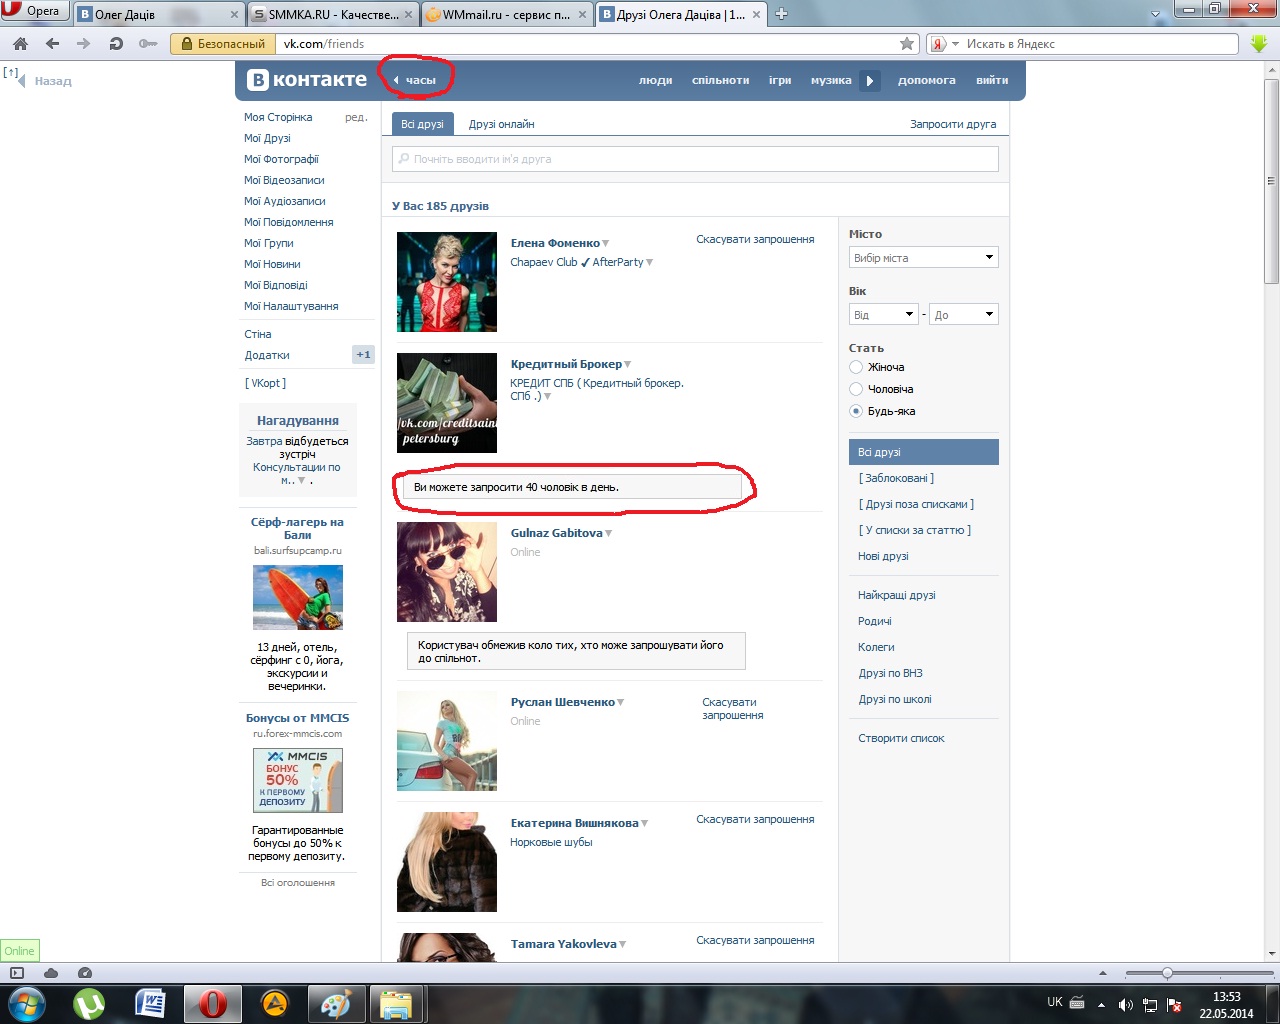Click the Opera Turbo speedometer icon
Viewport: 1280px width, 1024px height.
84,973
